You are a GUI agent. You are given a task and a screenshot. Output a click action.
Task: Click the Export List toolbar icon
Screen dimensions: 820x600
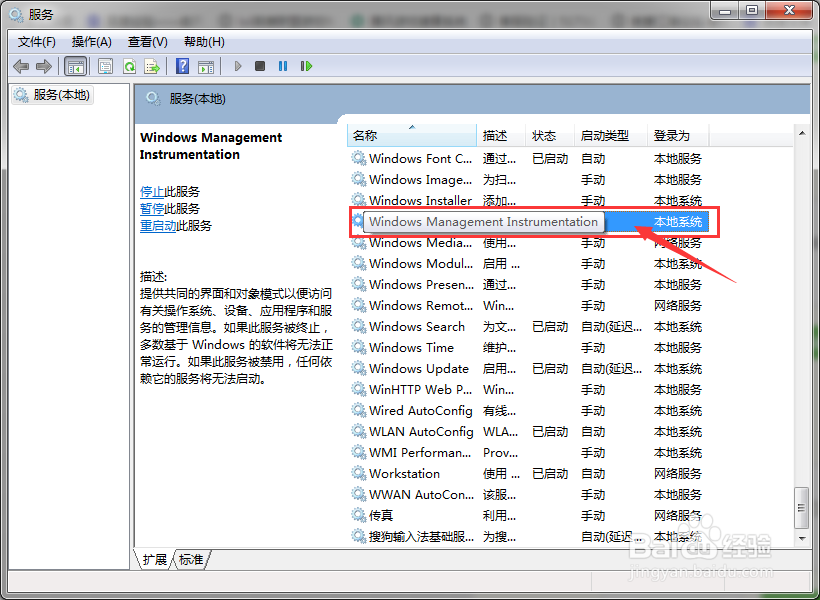[x=152, y=66]
